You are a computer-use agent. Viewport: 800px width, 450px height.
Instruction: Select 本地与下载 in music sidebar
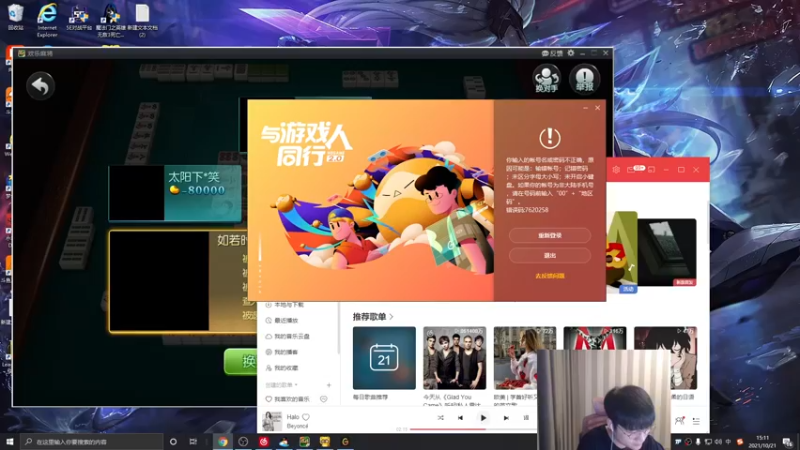285,305
